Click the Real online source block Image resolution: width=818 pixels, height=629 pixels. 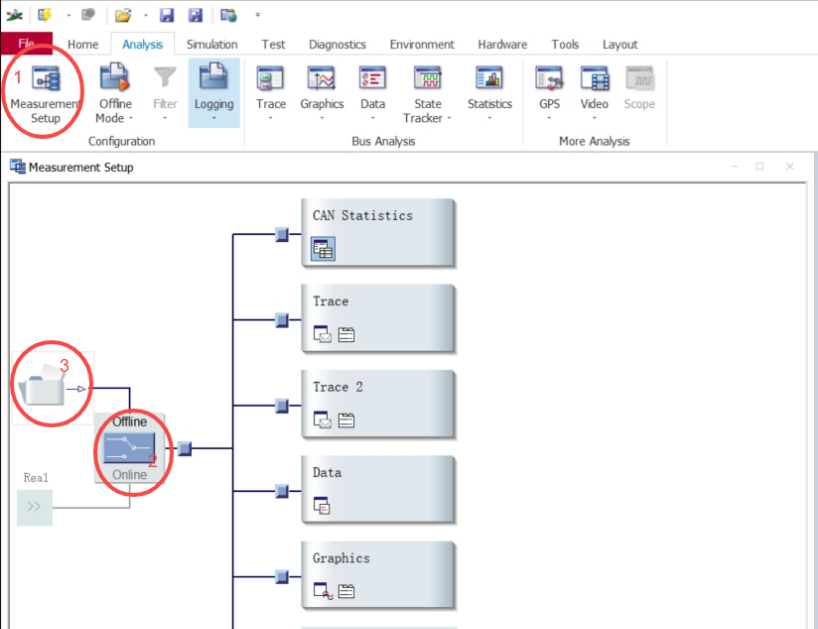pos(34,507)
